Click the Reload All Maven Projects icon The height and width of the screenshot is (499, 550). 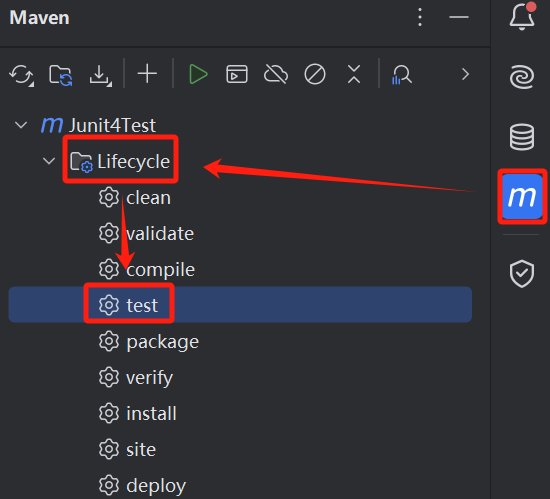coord(21,74)
